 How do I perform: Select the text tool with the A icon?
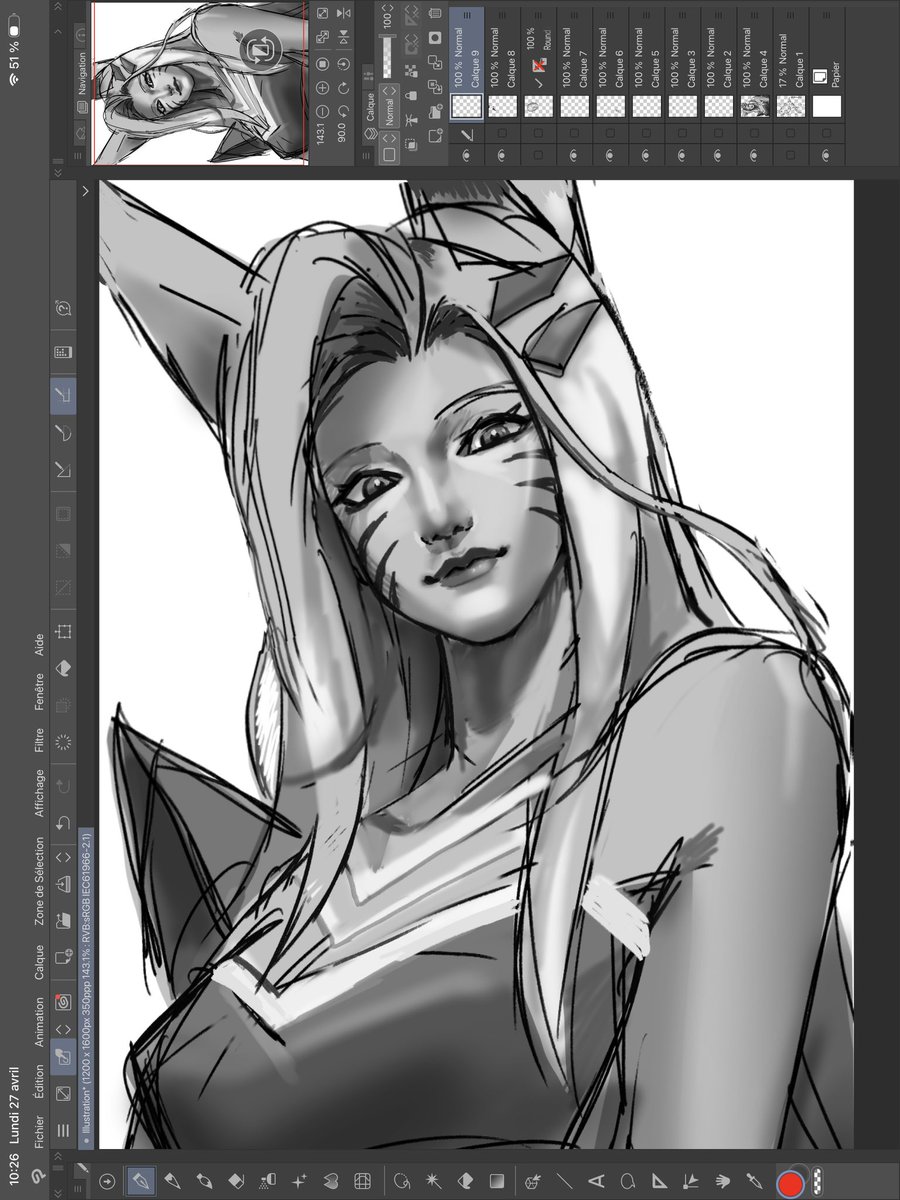[596, 1181]
